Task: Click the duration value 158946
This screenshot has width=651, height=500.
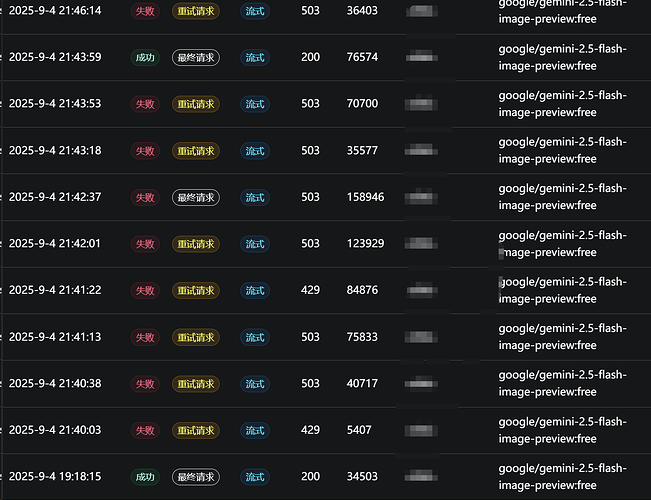Action: tap(365, 197)
